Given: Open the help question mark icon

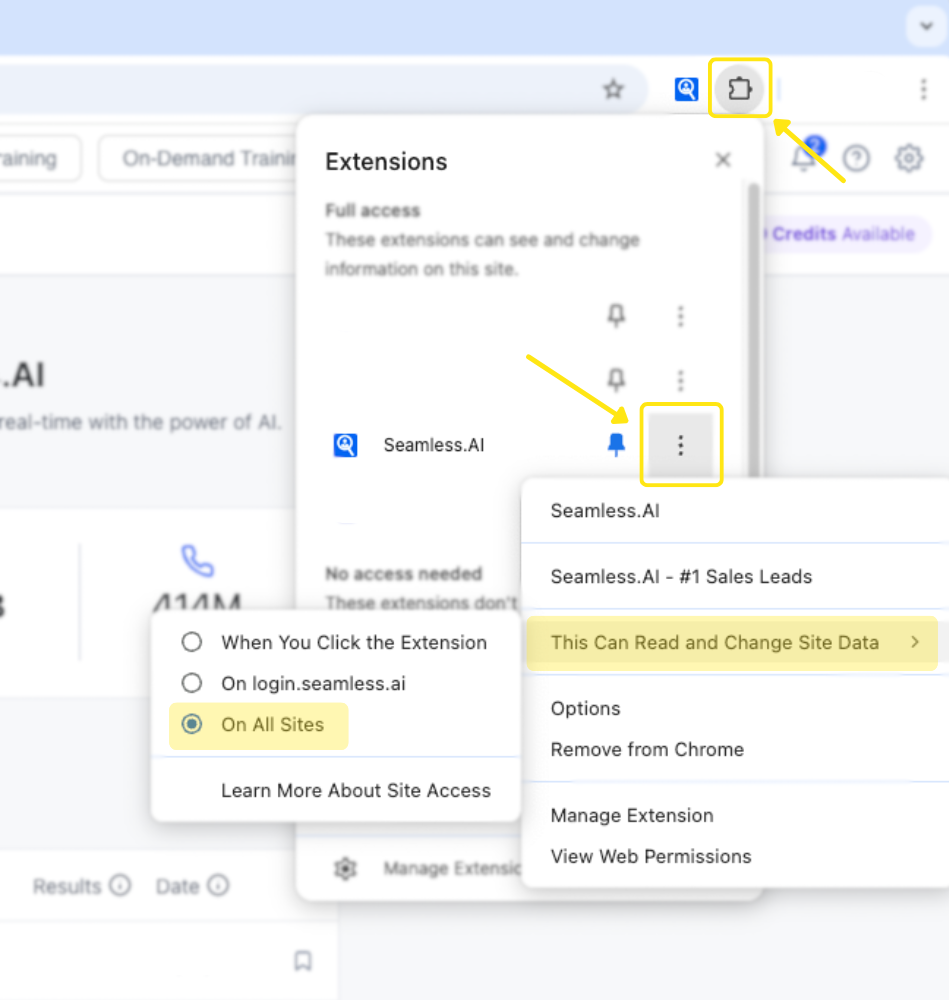Looking at the screenshot, I should click(x=857, y=158).
